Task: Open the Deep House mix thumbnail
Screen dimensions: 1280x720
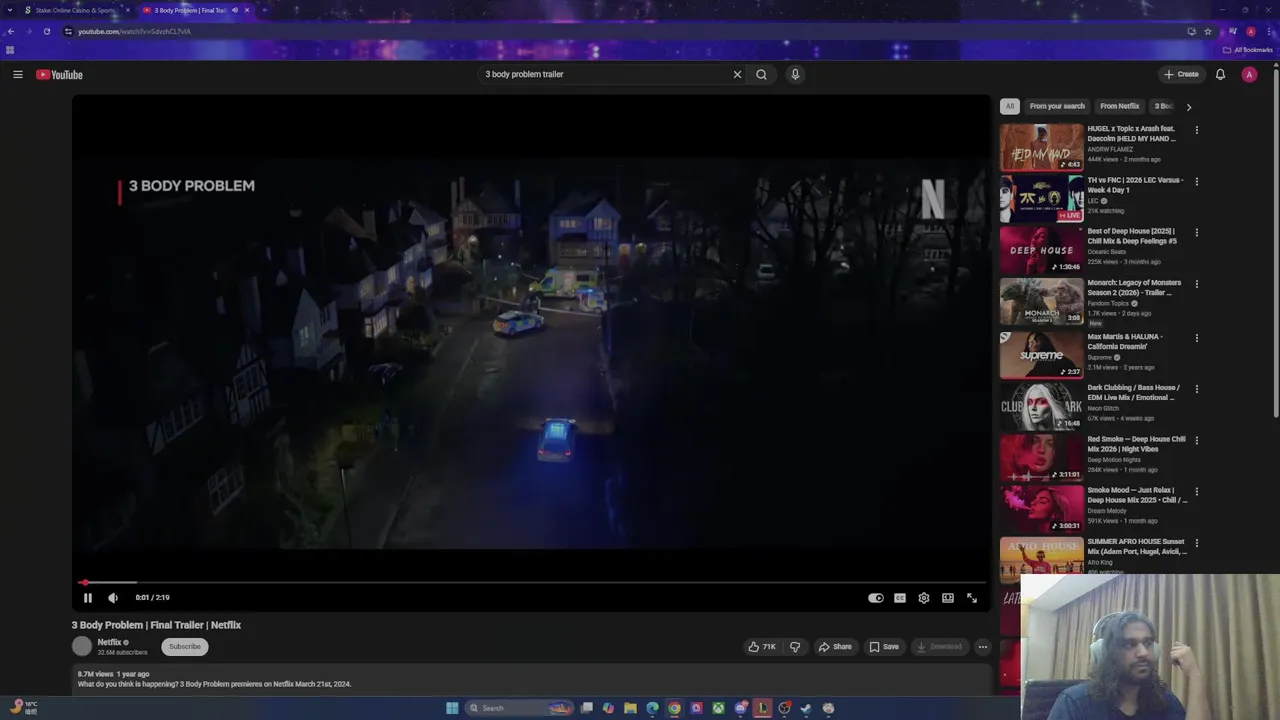Action: tap(1041, 250)
